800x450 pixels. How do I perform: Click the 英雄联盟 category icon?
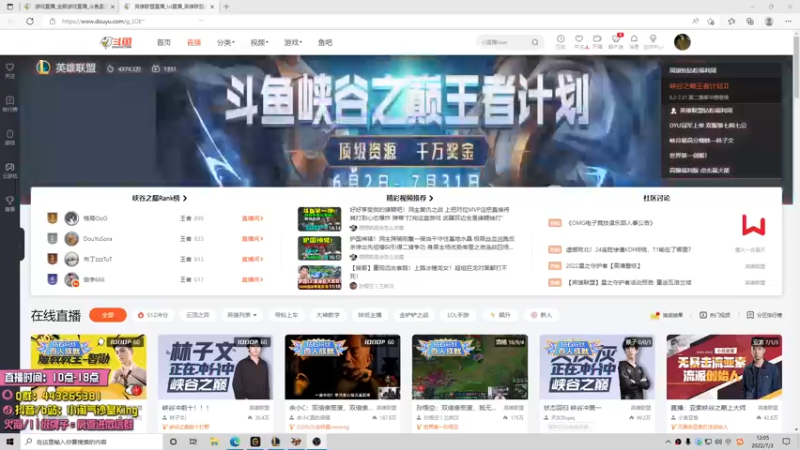43,67
